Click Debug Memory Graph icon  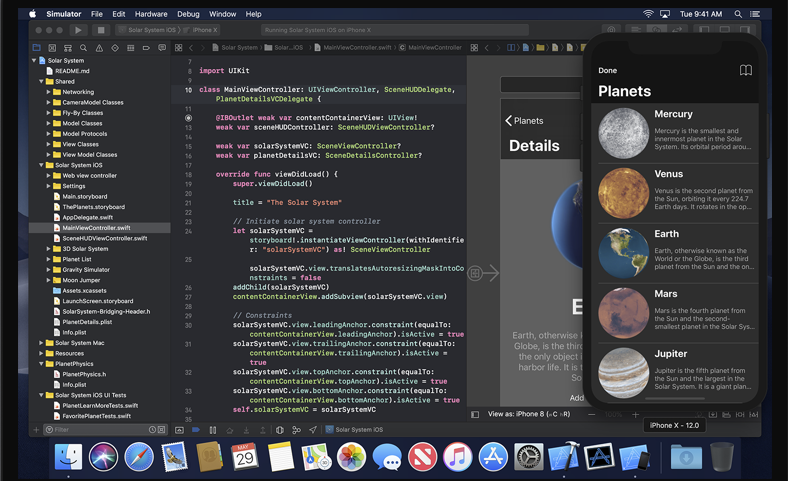point(297,430)
